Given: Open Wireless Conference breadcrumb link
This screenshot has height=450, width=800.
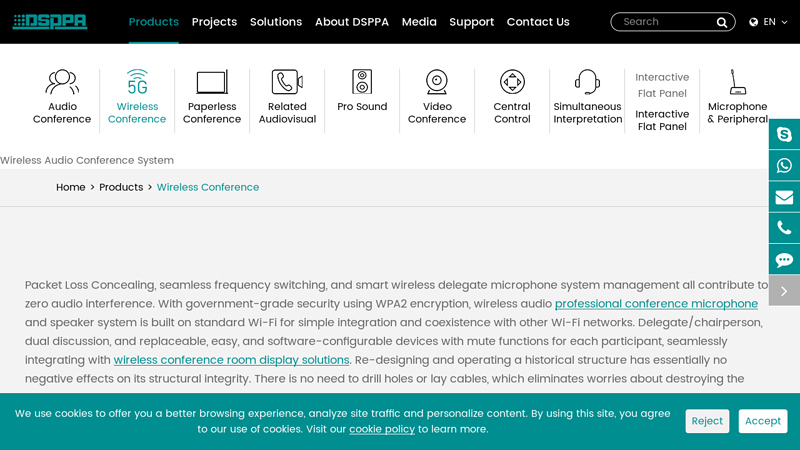Looking at the screenshot, I should [x=208, y=187].
